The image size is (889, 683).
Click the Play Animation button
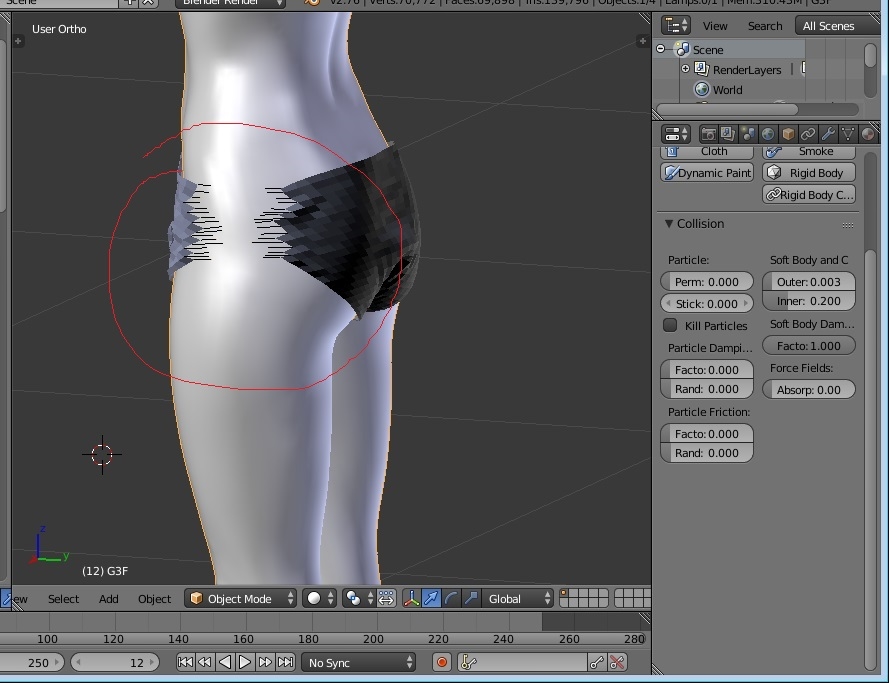[245, 662]
